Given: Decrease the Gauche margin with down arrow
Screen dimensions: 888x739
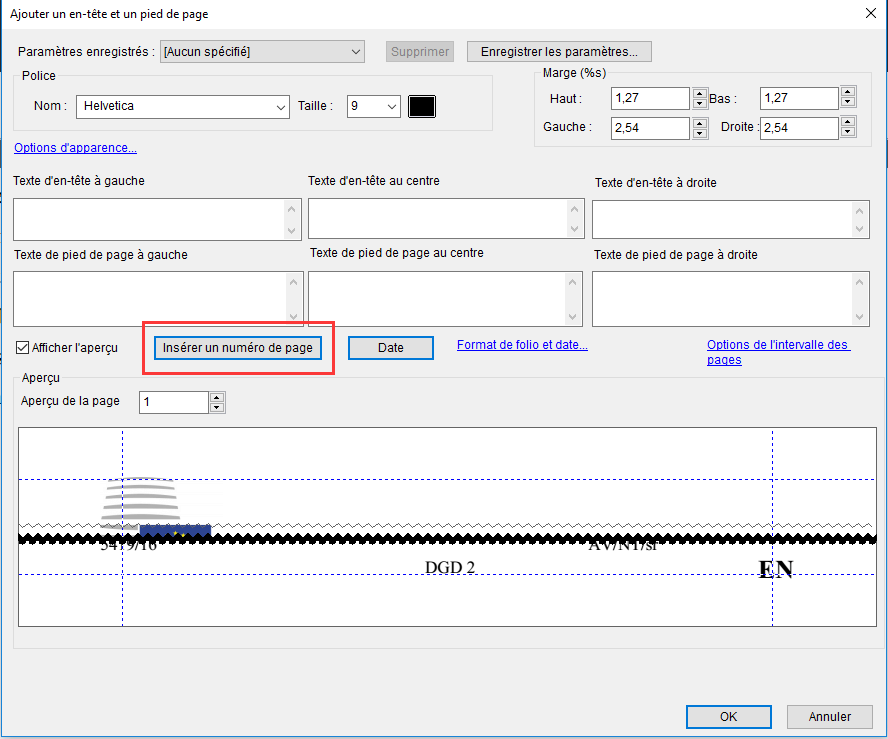Looking at the screenshot, I should [x=698, y=133].
